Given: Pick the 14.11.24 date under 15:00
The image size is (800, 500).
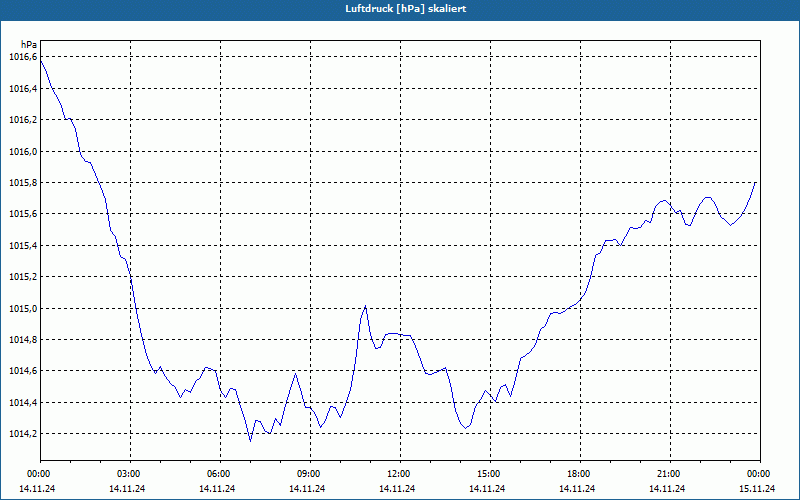Looking at the screenshot, I should pyautogui.click(x=487, y=488).
